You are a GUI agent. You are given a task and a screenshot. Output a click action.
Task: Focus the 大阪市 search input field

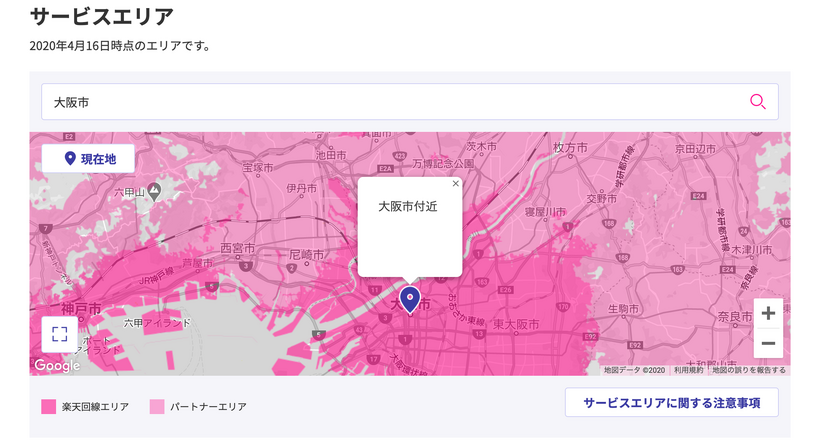tap(409, 102)
